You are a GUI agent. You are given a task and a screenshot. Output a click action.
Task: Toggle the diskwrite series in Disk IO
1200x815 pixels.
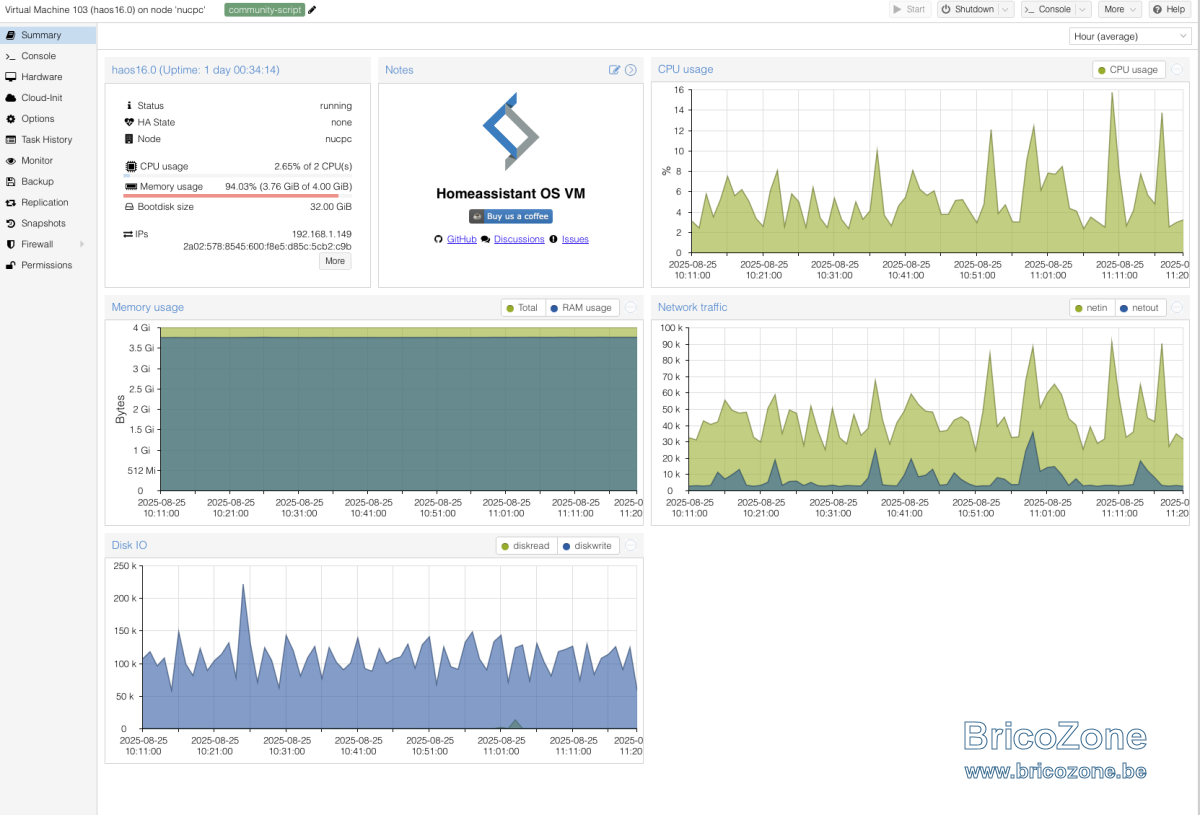pos(588,546)
